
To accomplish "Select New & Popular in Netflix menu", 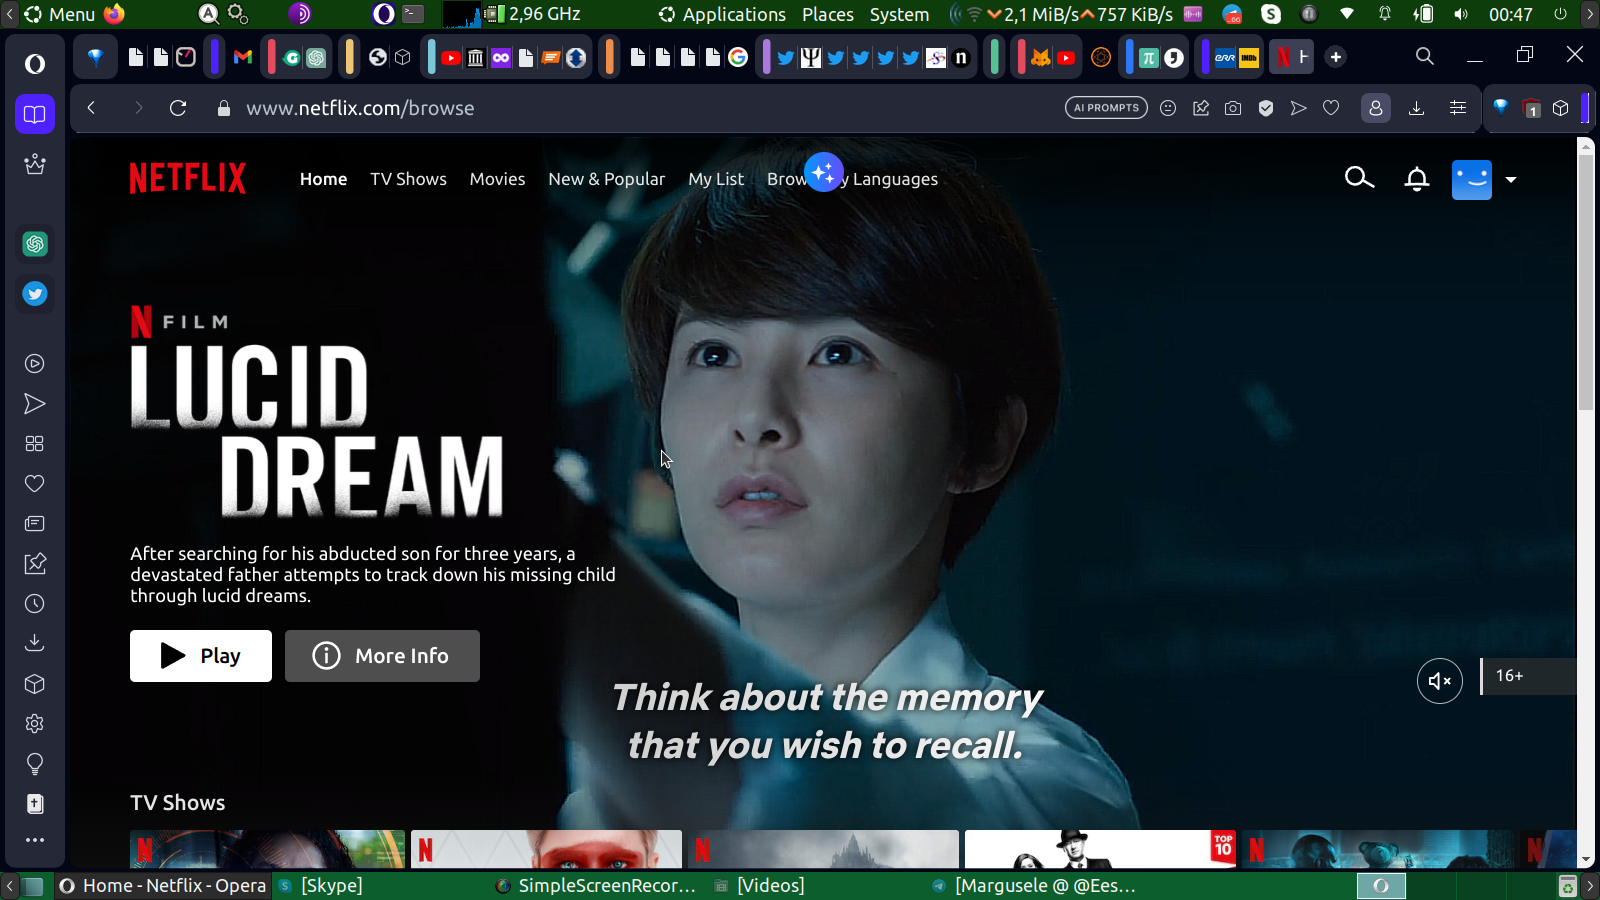I will coord(606,179).
